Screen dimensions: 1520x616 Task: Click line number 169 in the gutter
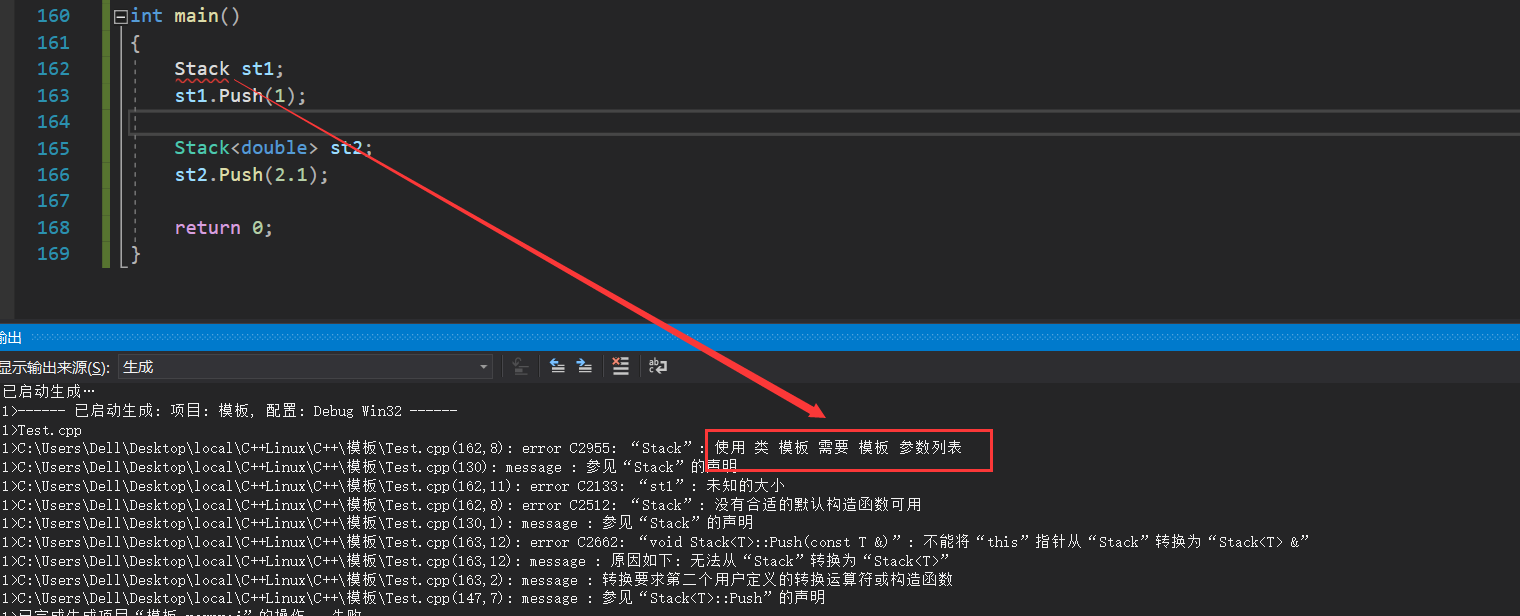(53, 254)
